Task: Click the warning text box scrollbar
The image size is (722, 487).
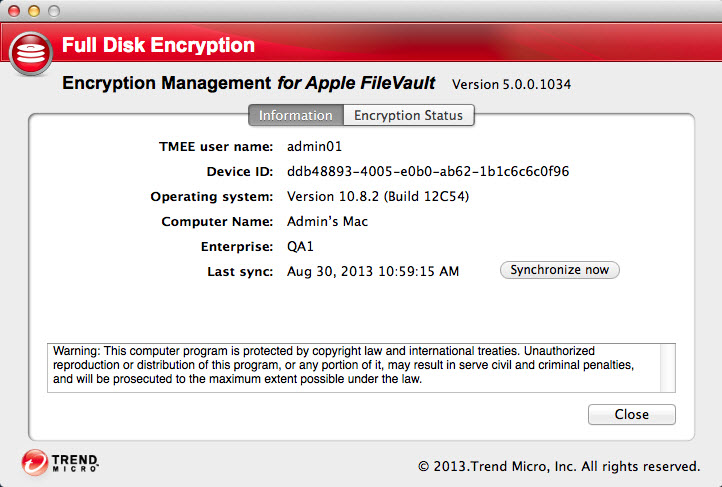Action: point(668,366)
